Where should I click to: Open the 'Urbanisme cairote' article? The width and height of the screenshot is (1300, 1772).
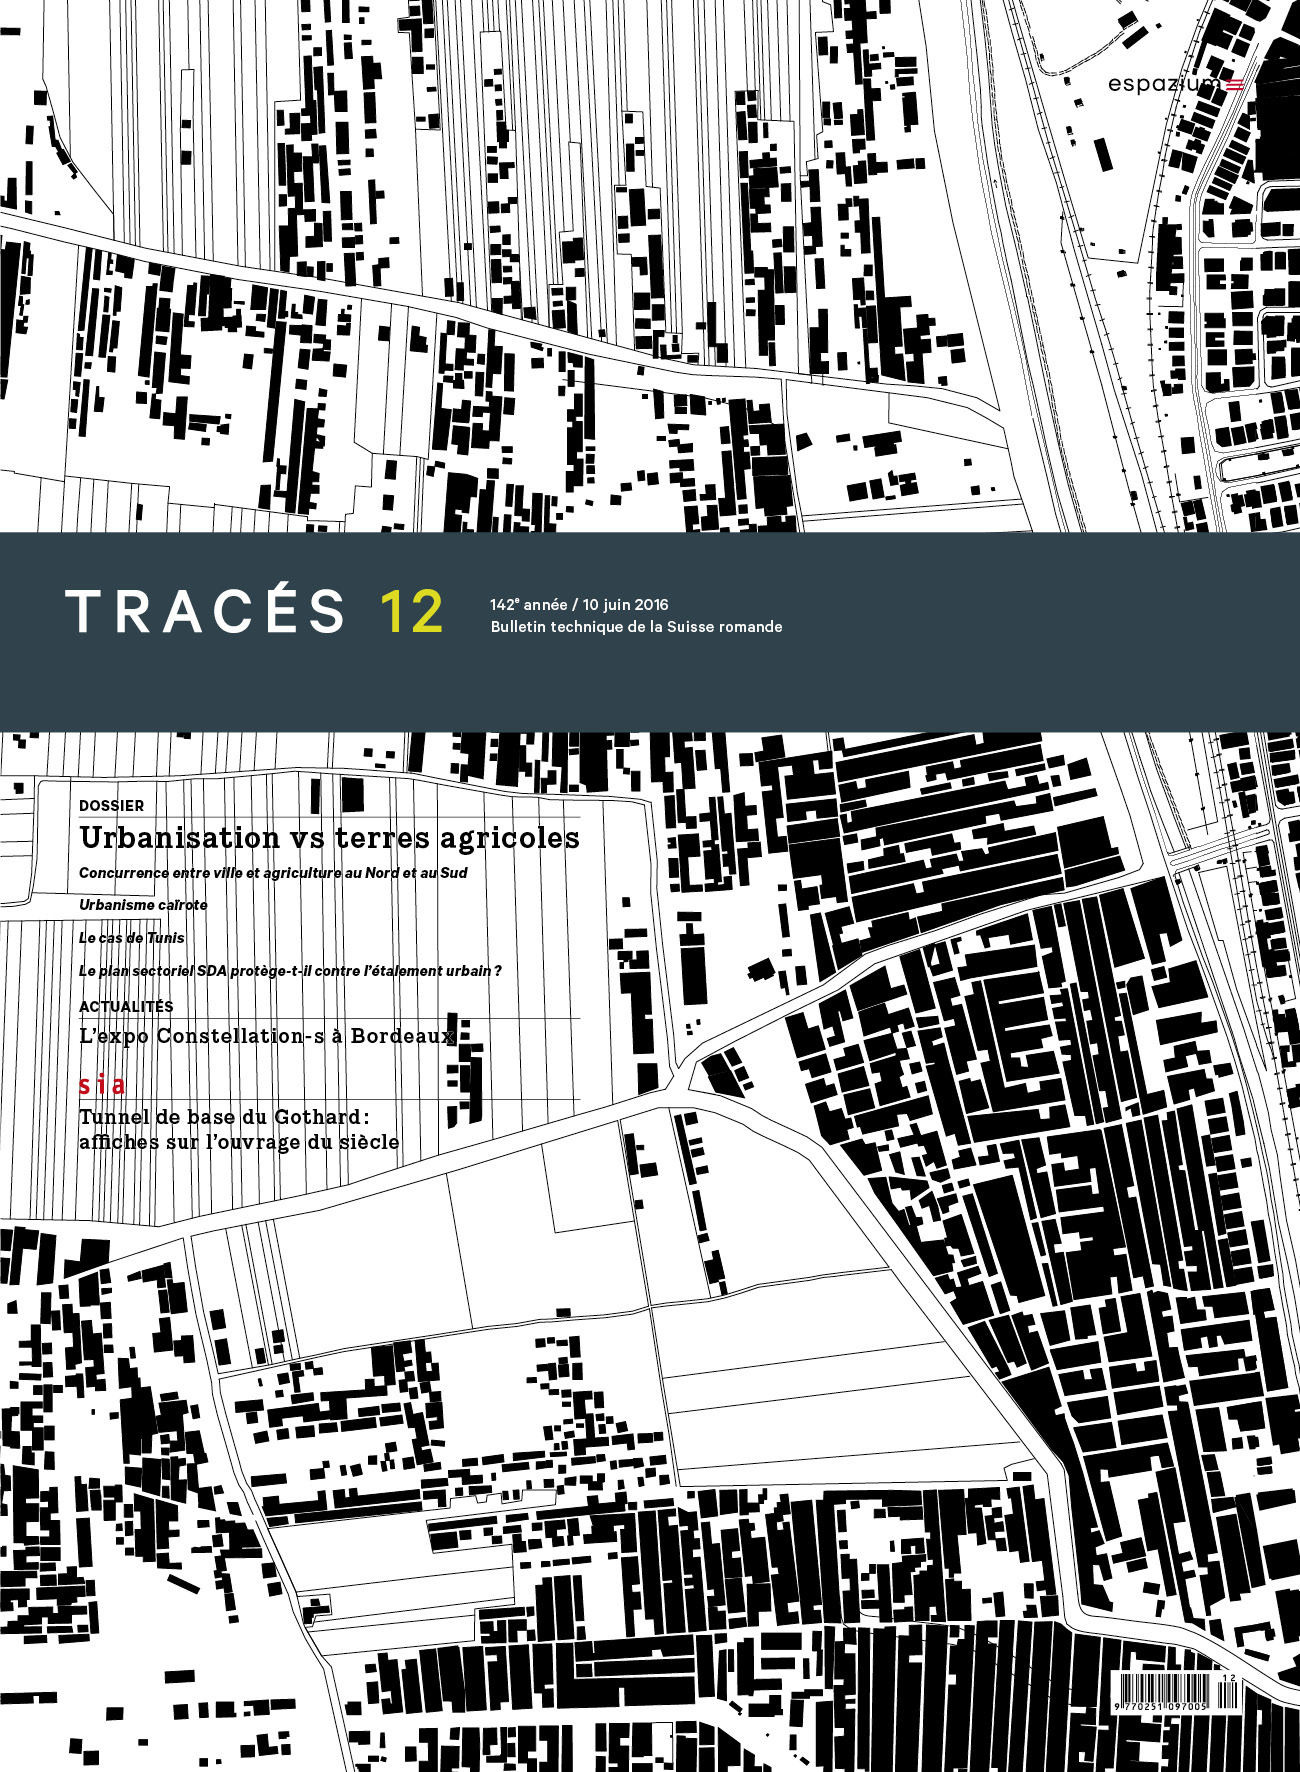143,905
